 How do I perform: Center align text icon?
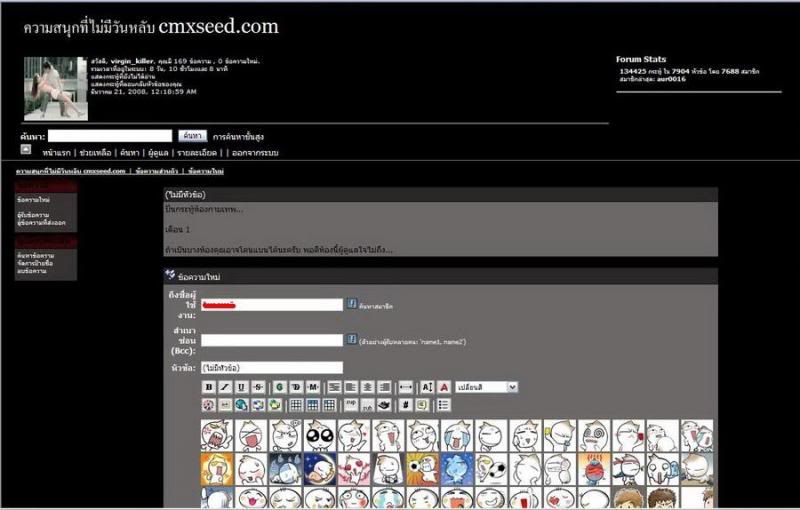(368, 387)
